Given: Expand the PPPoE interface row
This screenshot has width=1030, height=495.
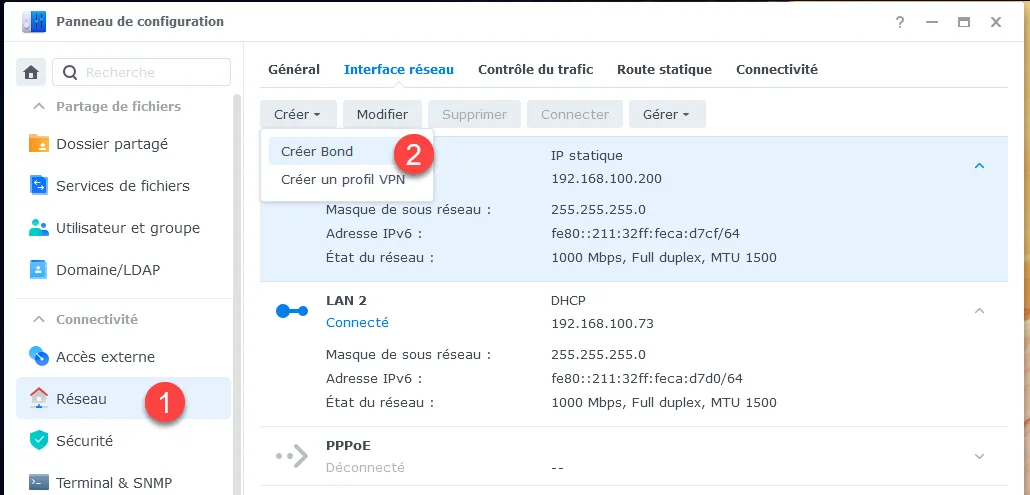Looking at the screenshot, I should pos(979,456).
